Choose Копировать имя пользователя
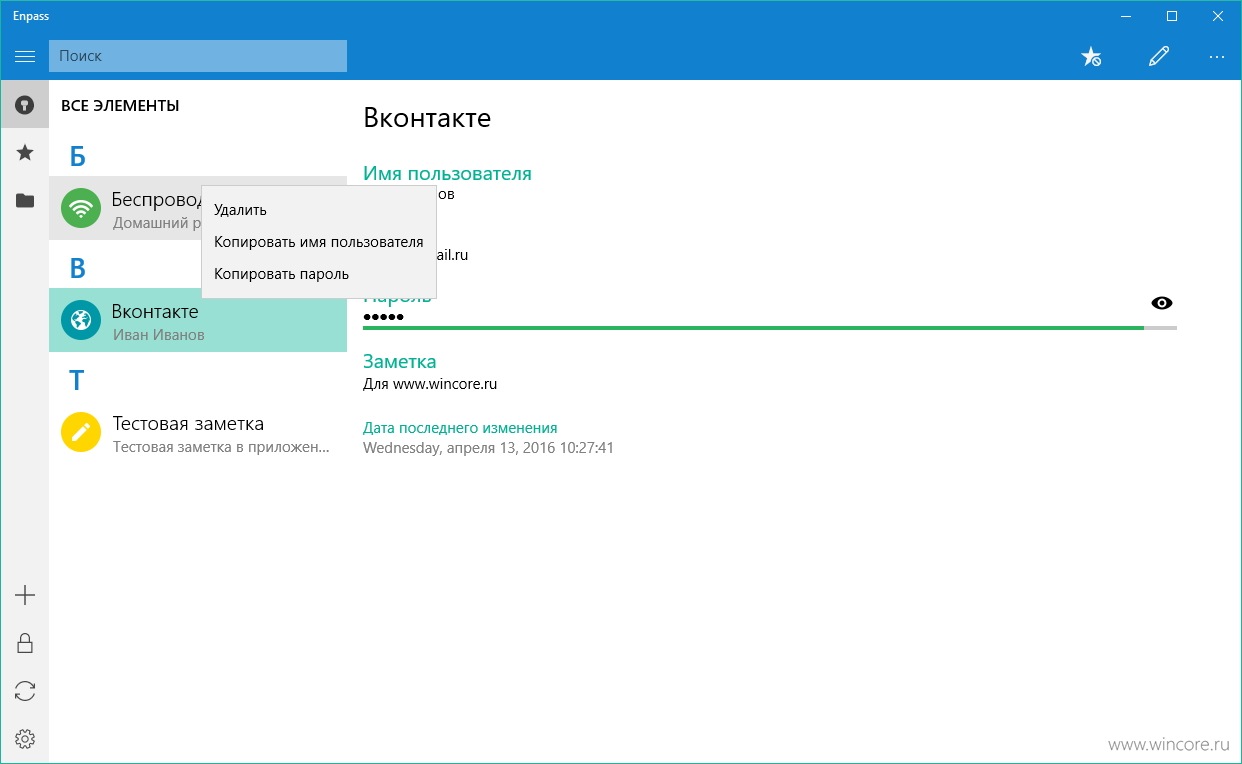1242x764 pixels. pos(318,242)
